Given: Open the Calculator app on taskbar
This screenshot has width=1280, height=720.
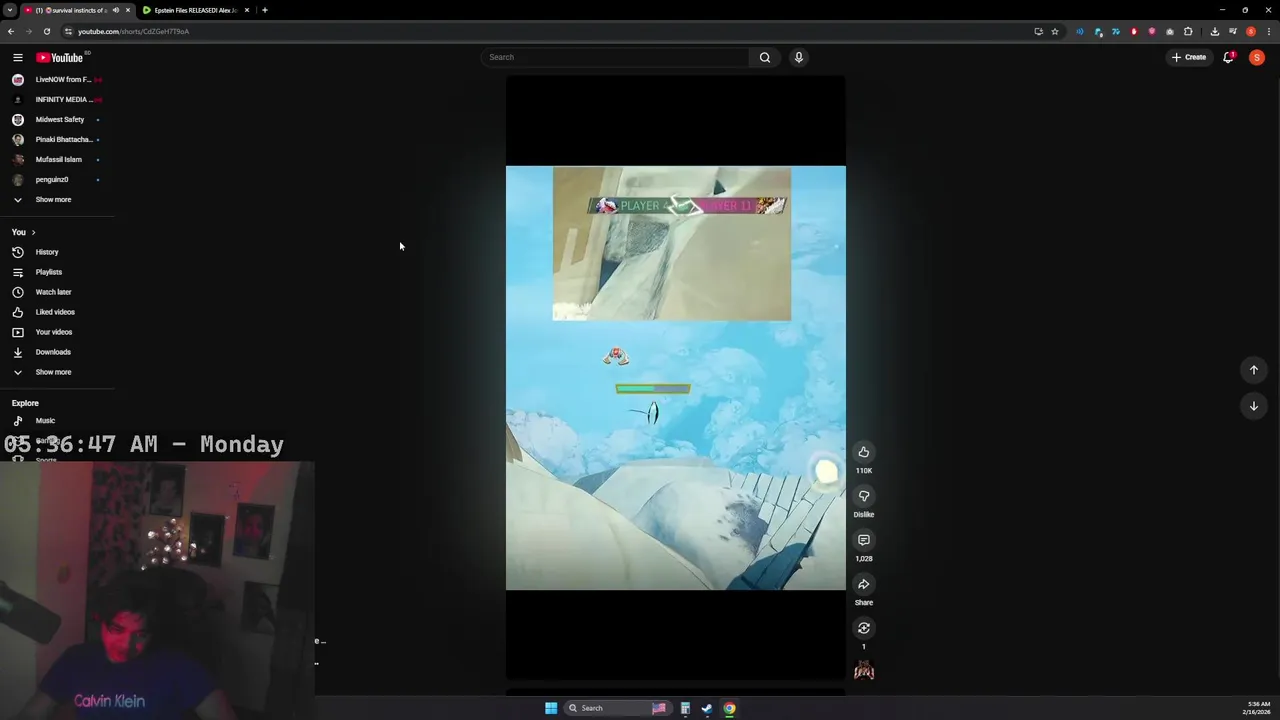Looking at the screenshot, I should [685, 708].
